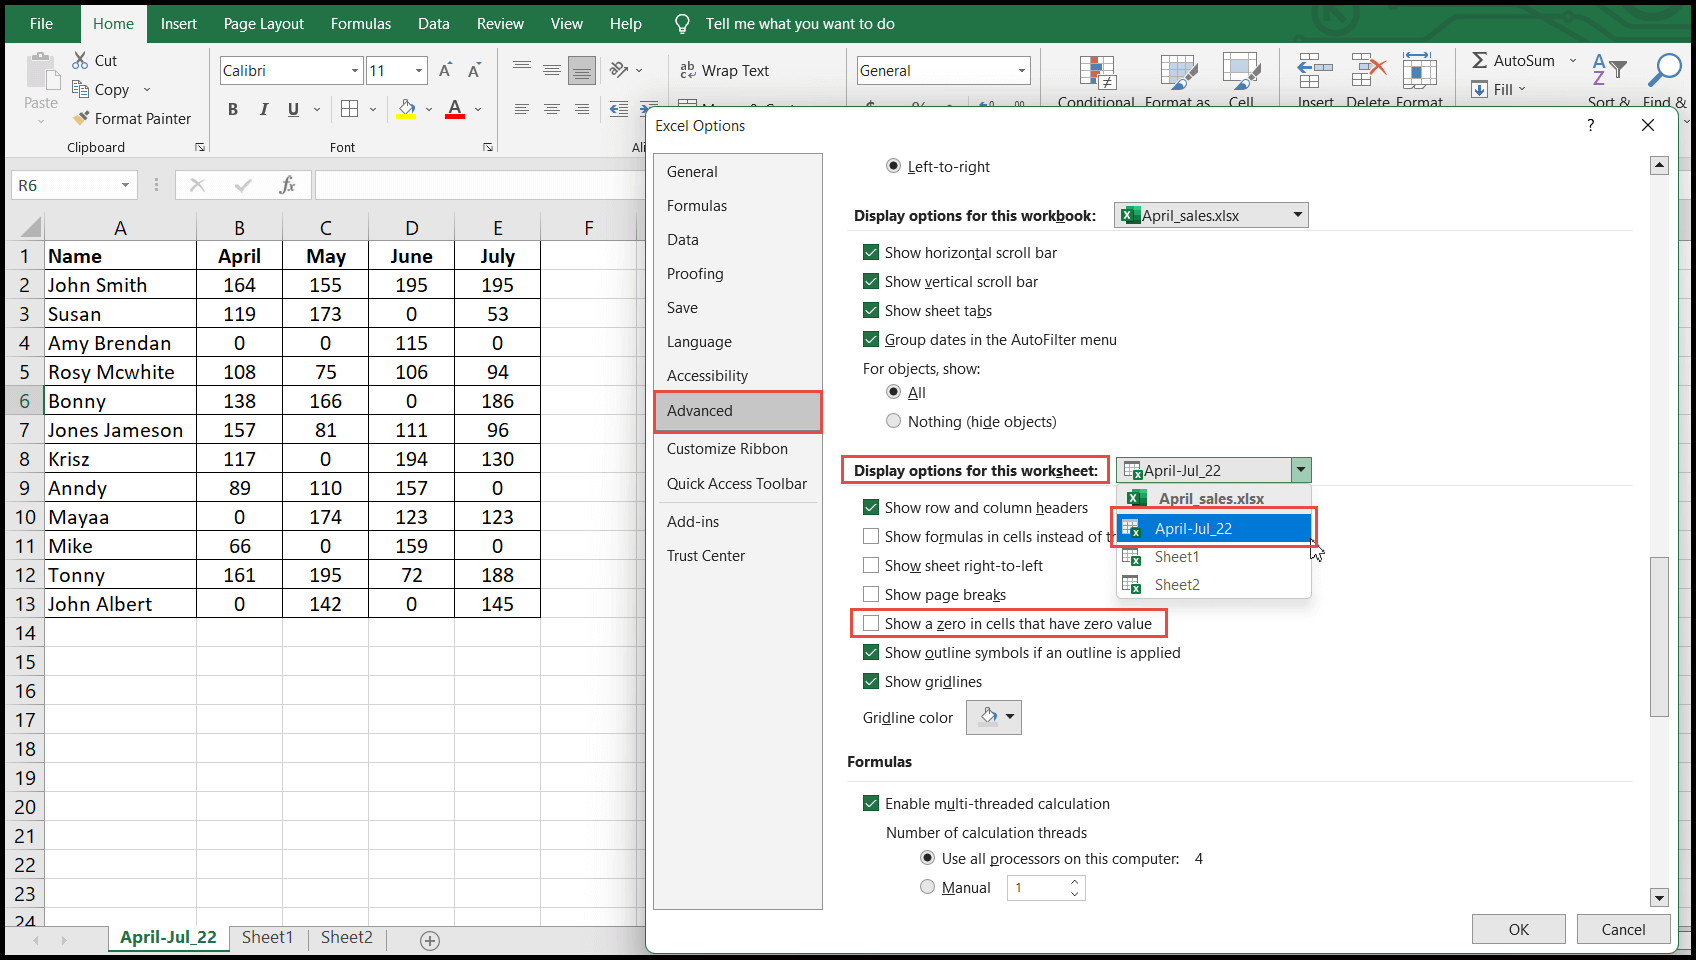Expand the Name Box dropdown
1696x960 pixels.
[x=125, y=185]
